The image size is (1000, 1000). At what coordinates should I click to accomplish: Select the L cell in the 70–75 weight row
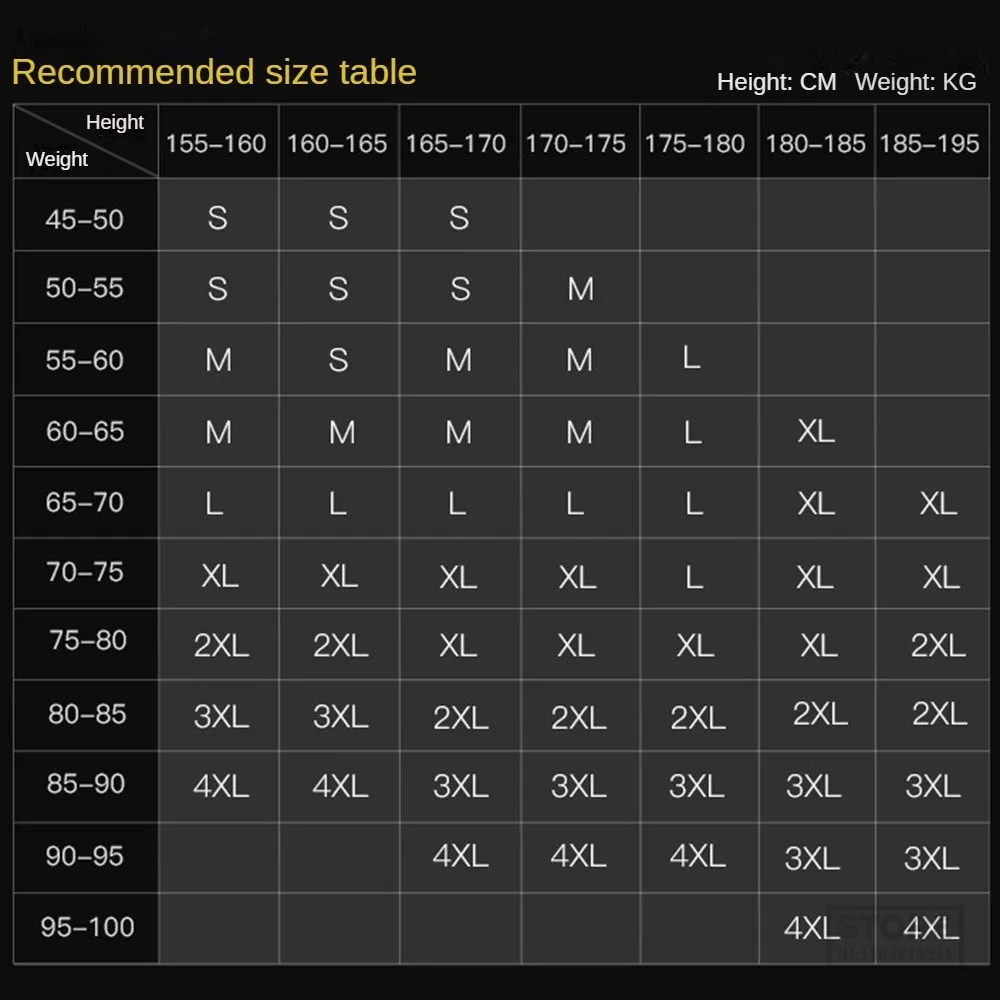[x=694, y=577]
